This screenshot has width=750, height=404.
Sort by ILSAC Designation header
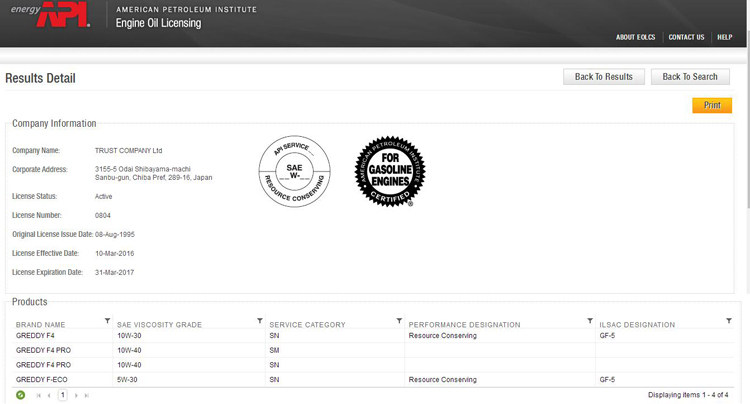[637, 325]
